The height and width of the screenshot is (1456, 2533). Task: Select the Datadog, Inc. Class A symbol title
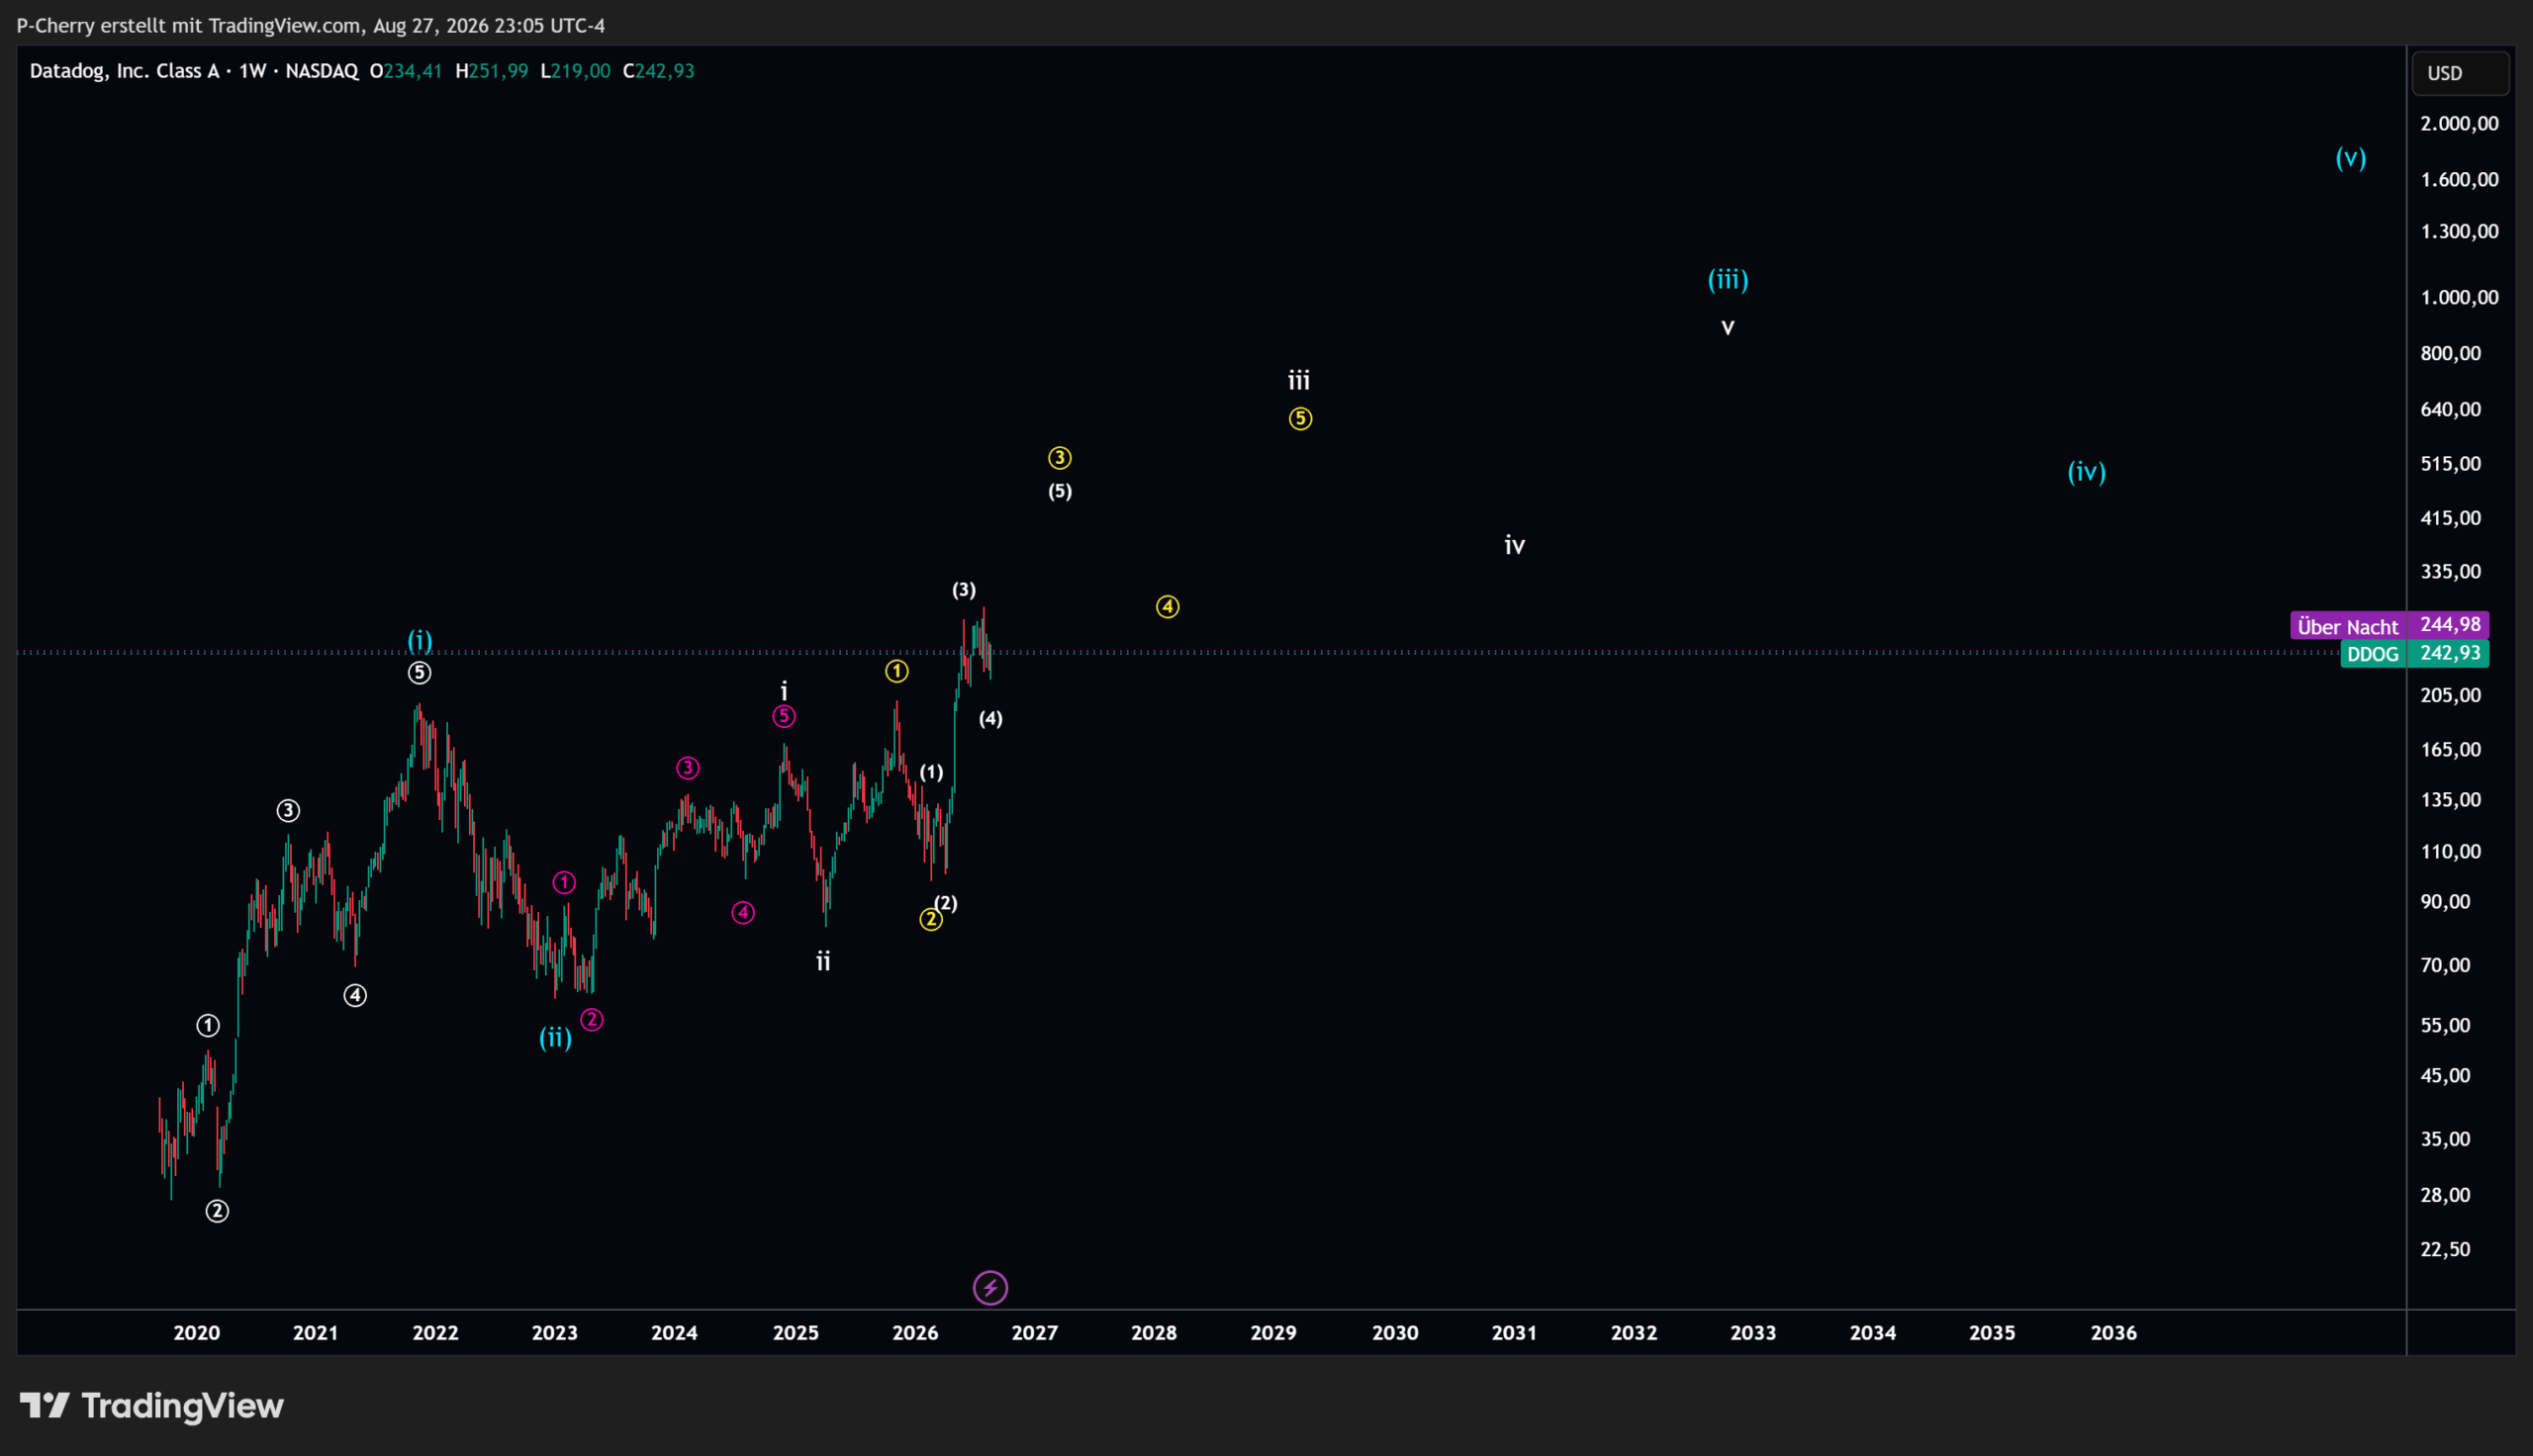tap(124, 71)
